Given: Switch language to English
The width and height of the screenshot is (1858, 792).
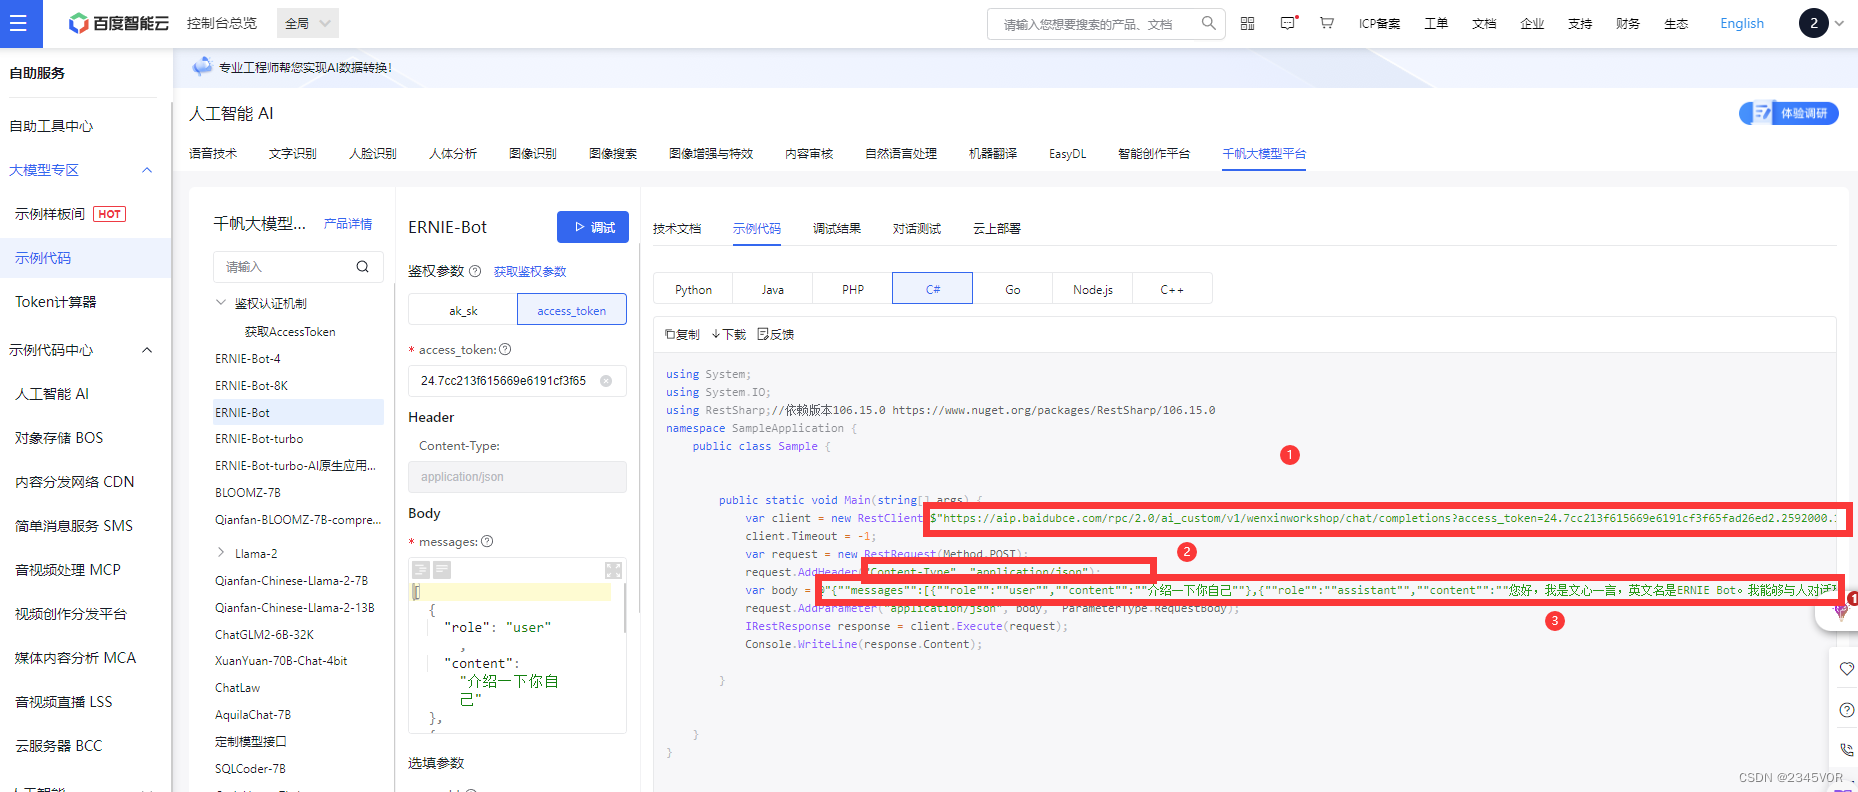Looking at the screenshot, I should (x=1741, y=23).
